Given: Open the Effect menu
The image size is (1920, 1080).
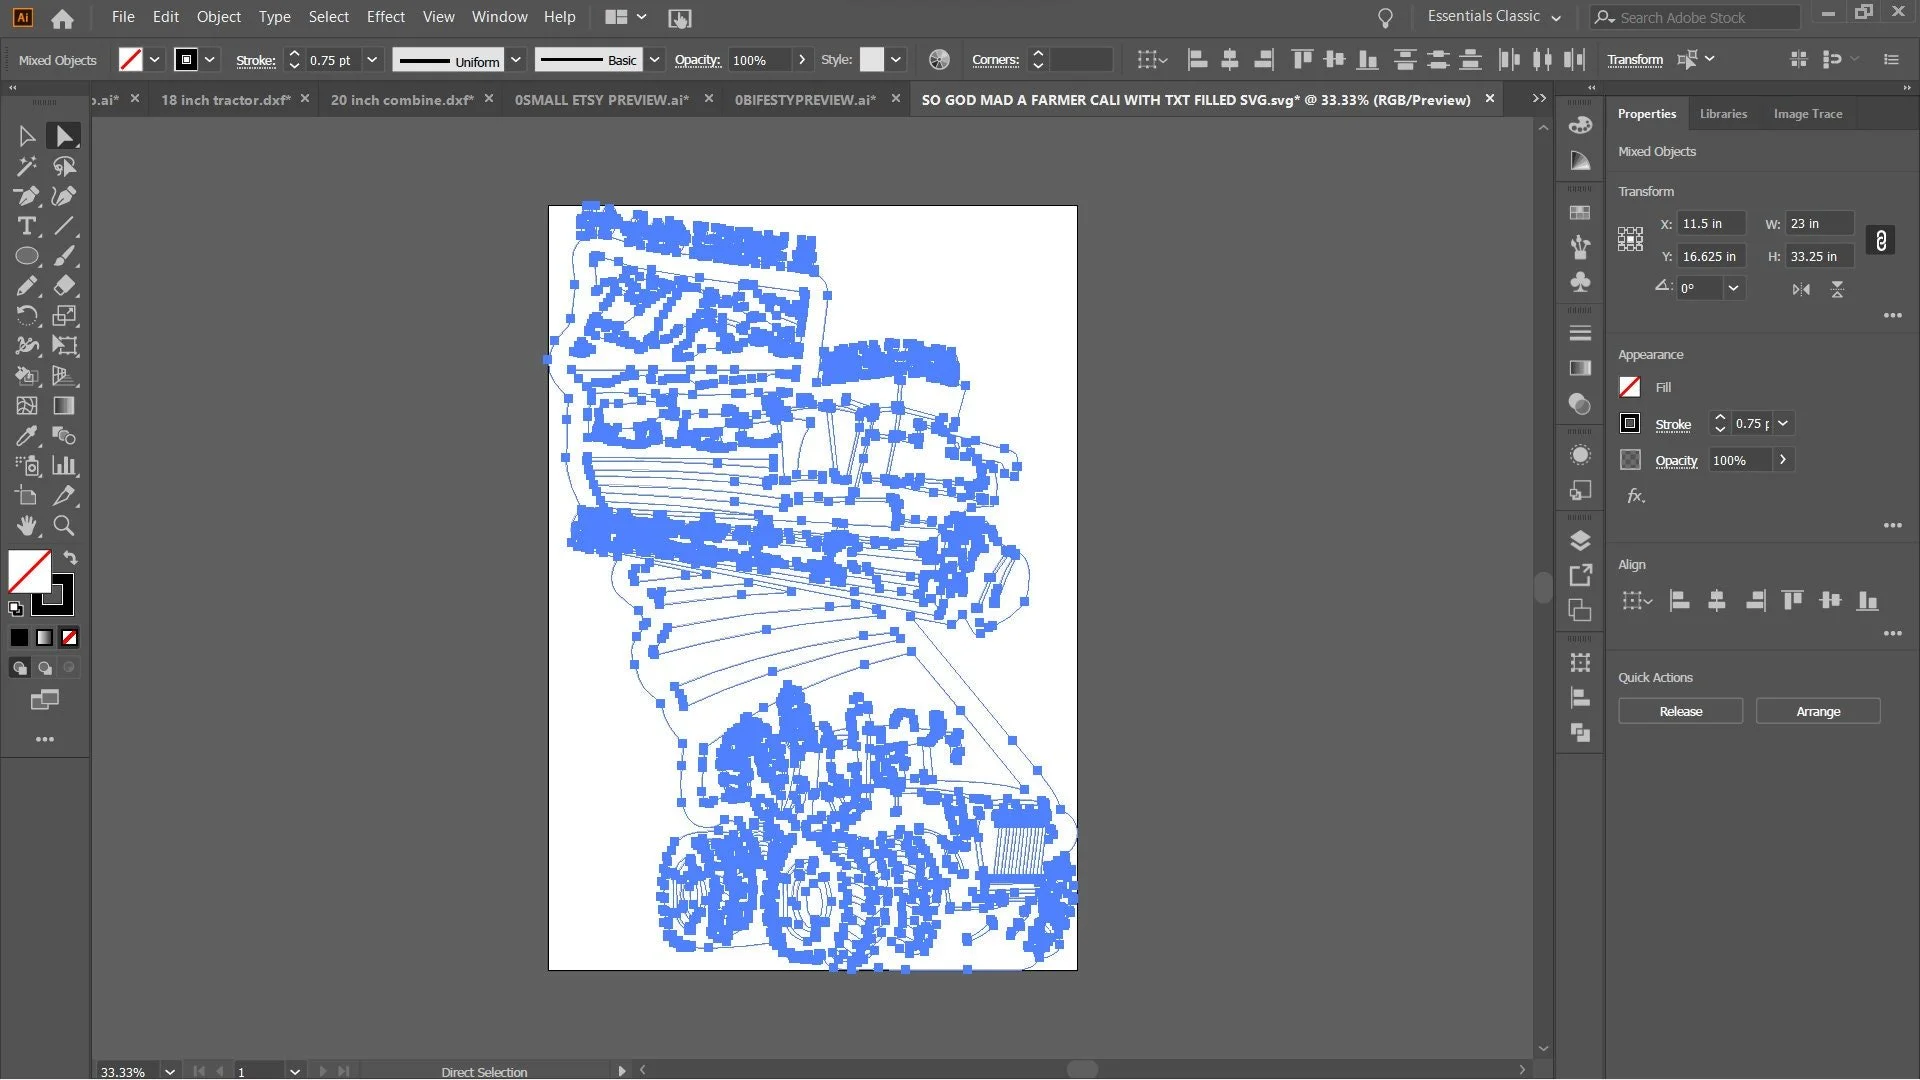Looking at the screenshot, I should click(385, 17).
